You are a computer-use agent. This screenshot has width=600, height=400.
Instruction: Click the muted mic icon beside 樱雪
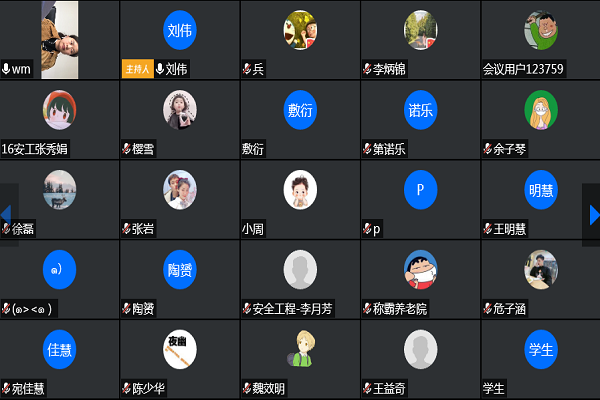point(126,149)
